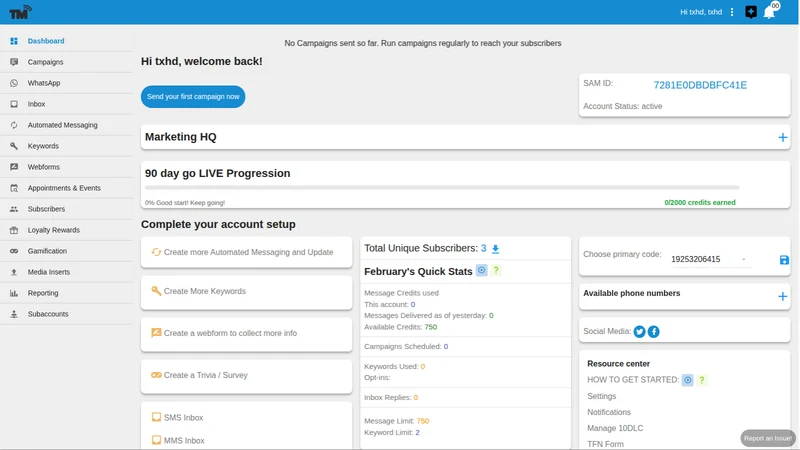Viewport: 800px width, 450px height.
Task: Play the How To Get Started video
Action: 687,380
